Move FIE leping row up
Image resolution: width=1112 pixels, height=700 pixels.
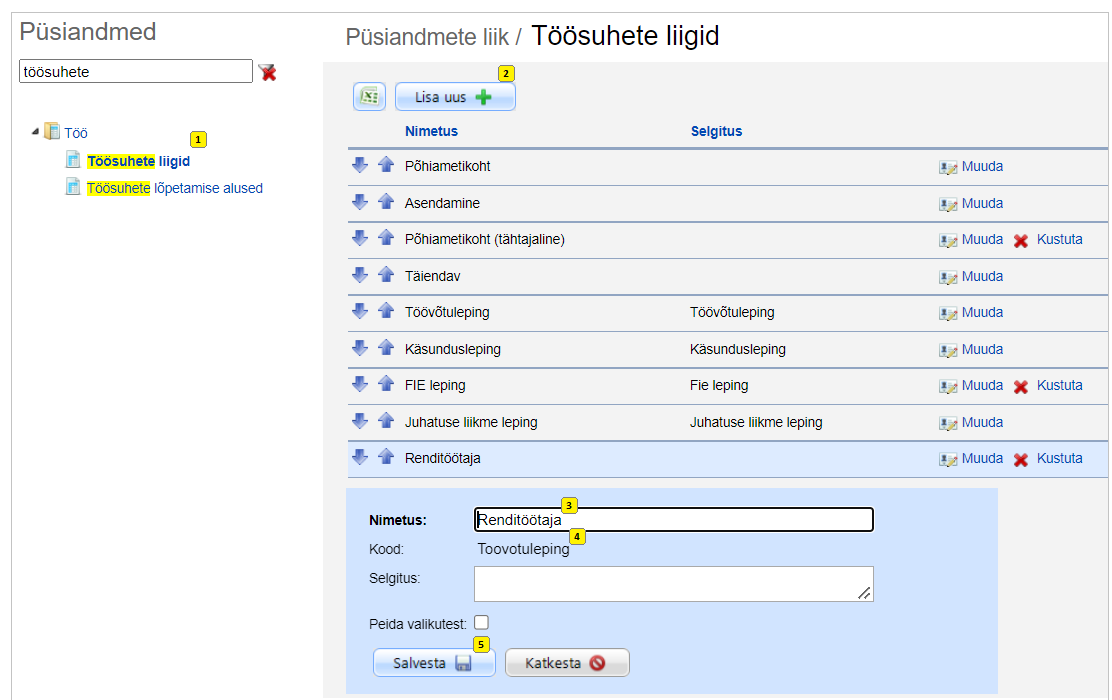(386, 385)
